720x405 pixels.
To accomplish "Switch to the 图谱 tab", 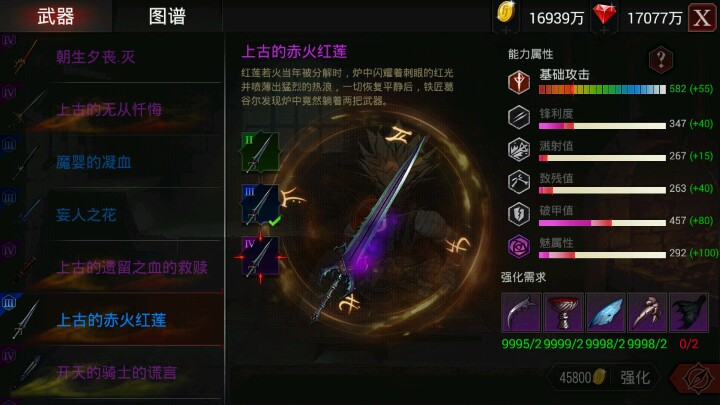I will [167, 17].
